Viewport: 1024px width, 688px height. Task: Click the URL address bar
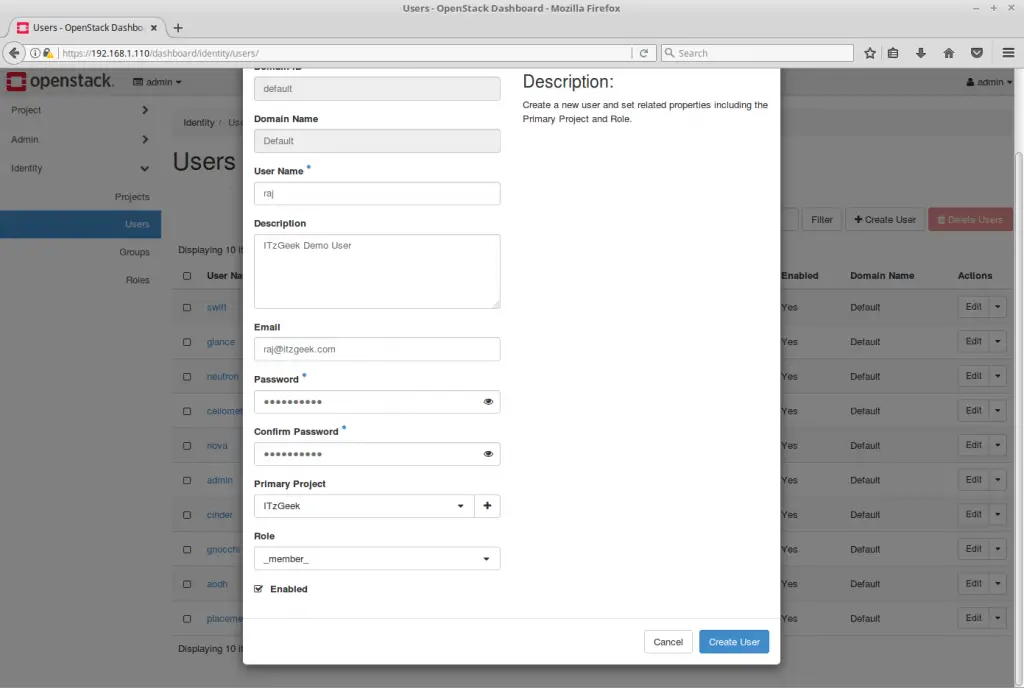coord(345,53)
